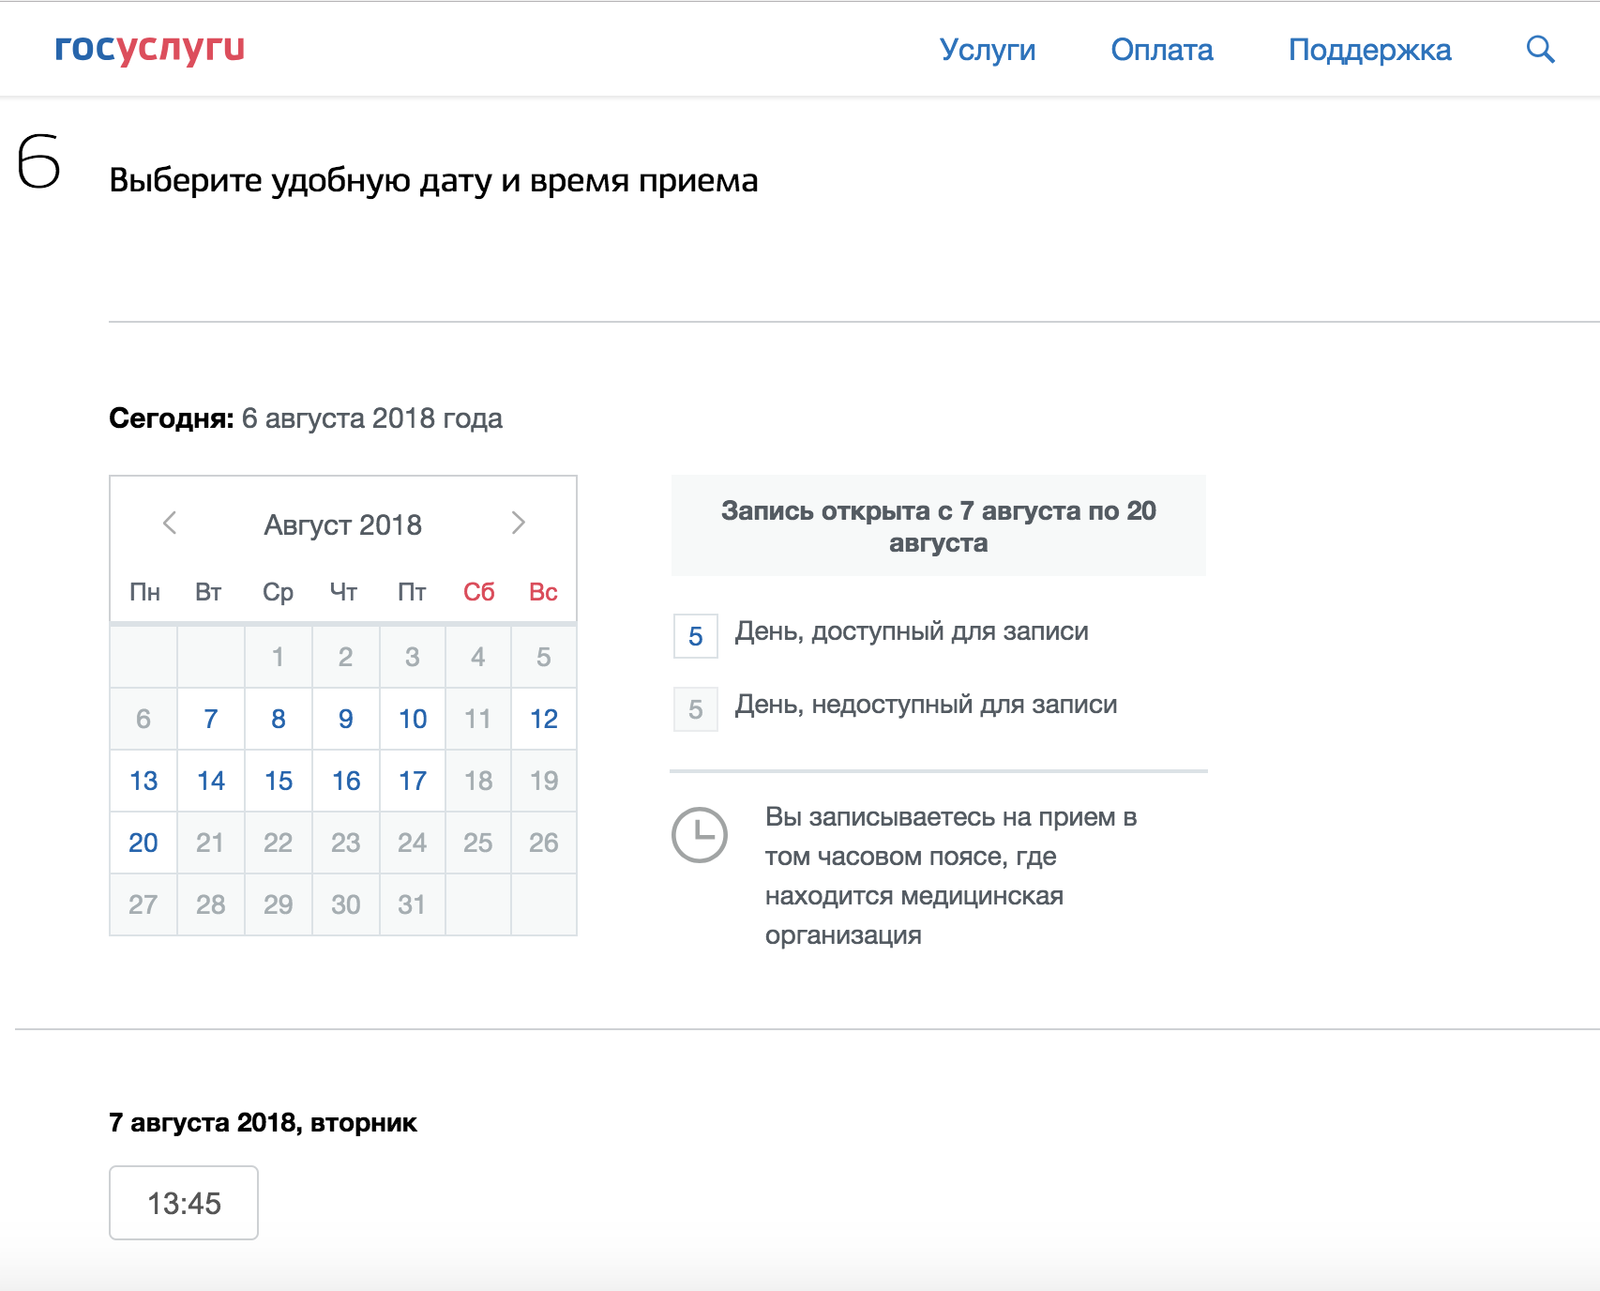1600x1291 pixels.
Task: Click unavailable day 6 in calendar
Action: tap(144, 719)
